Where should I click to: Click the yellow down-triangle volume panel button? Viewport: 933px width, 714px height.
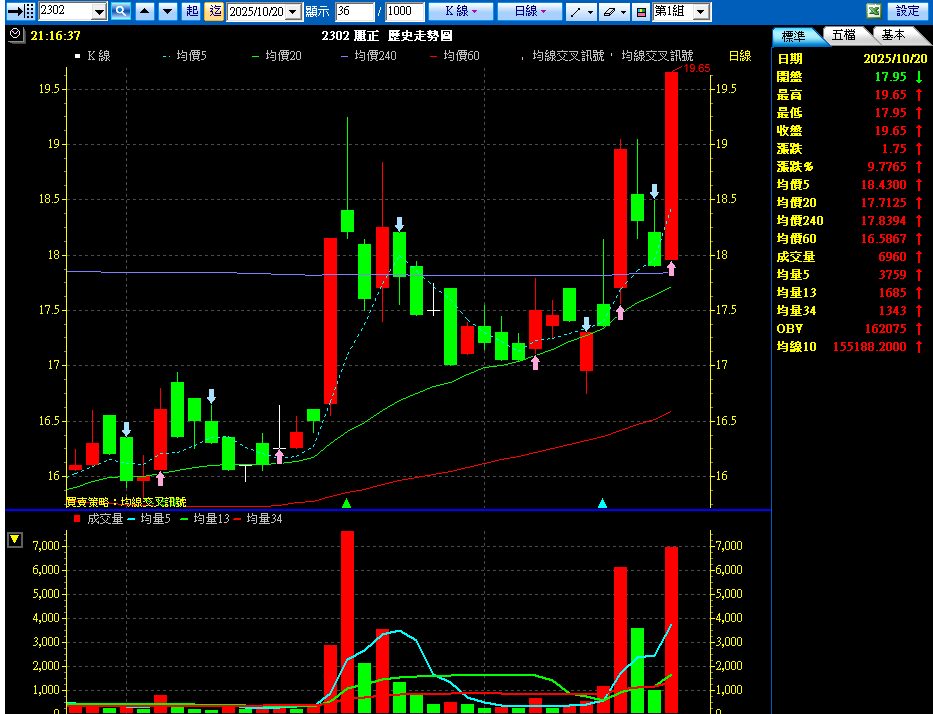[15, 540]
